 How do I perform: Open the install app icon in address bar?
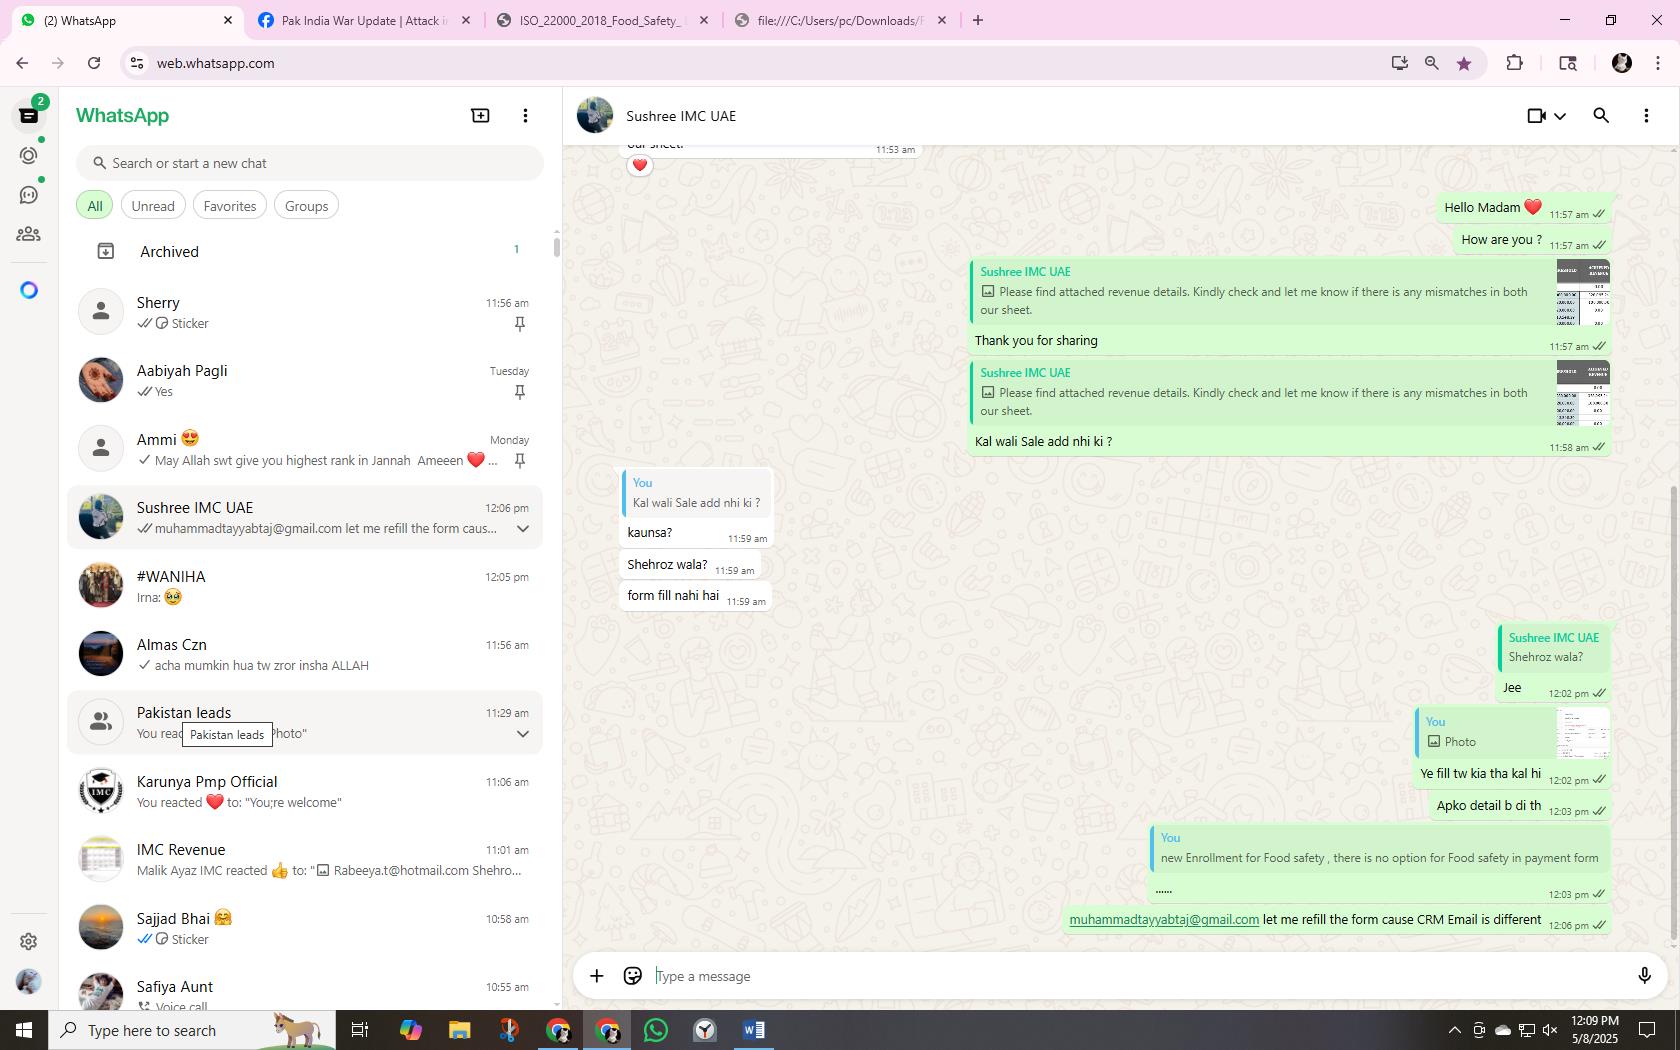point(1399,63)
